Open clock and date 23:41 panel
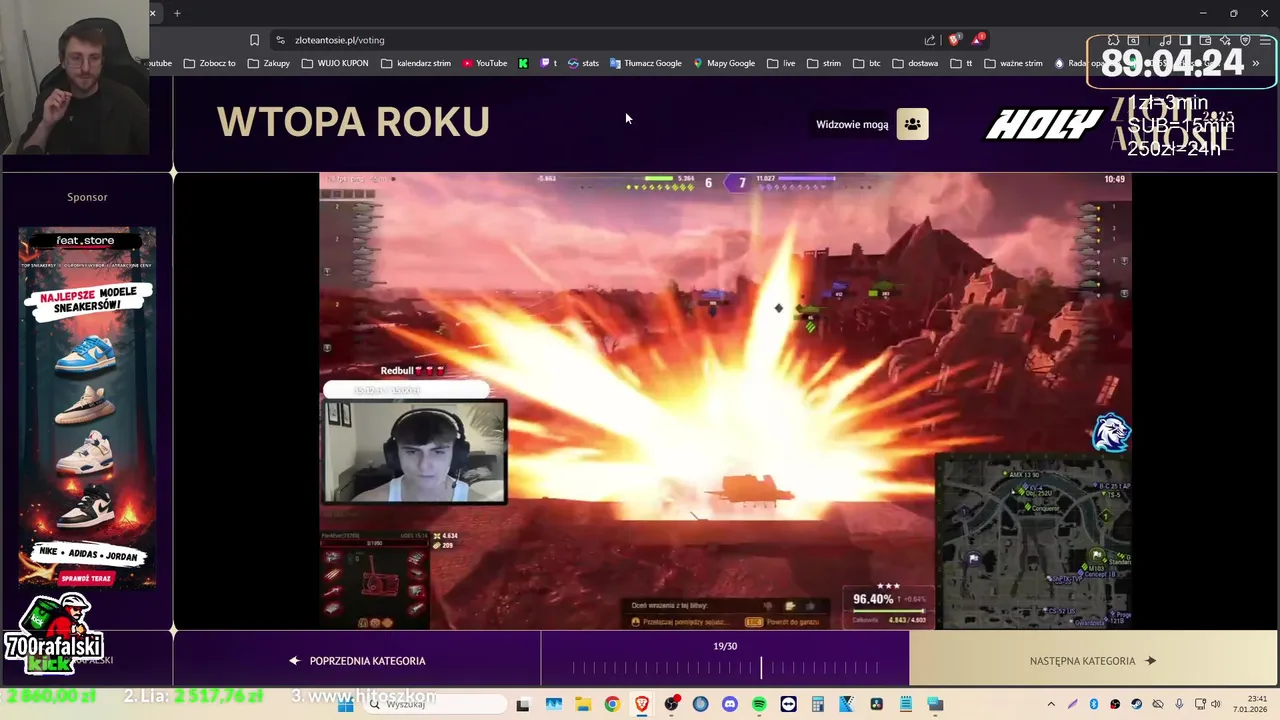Viewport: 1280px width, 720px height. [1250, 704]
